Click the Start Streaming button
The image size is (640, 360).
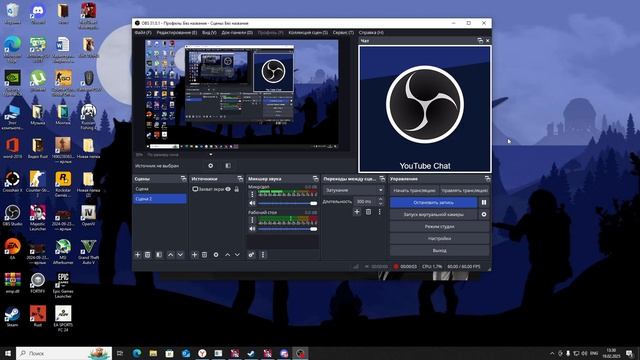[x=414, y=190]
